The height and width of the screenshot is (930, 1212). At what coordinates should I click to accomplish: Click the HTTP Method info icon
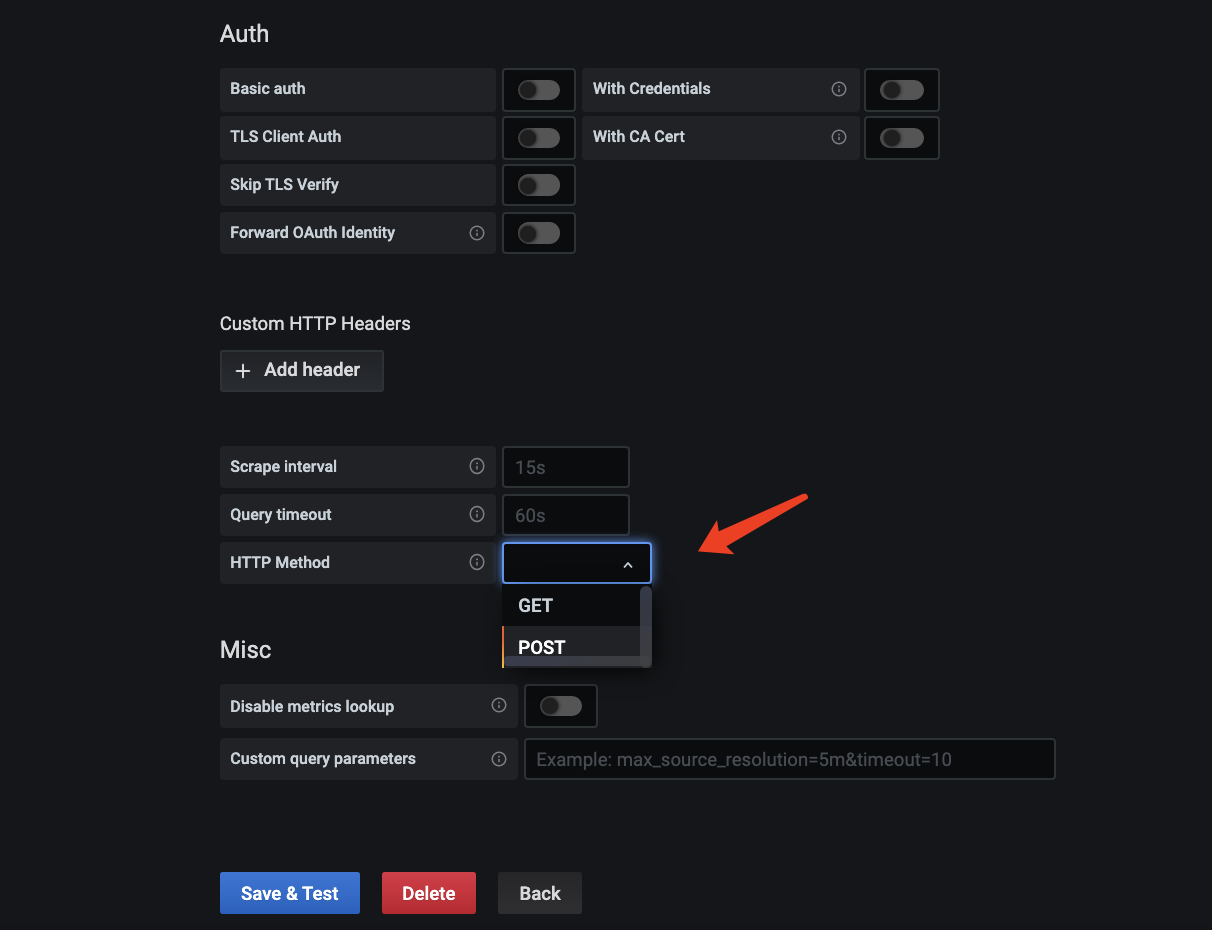[x=477, y=562]
